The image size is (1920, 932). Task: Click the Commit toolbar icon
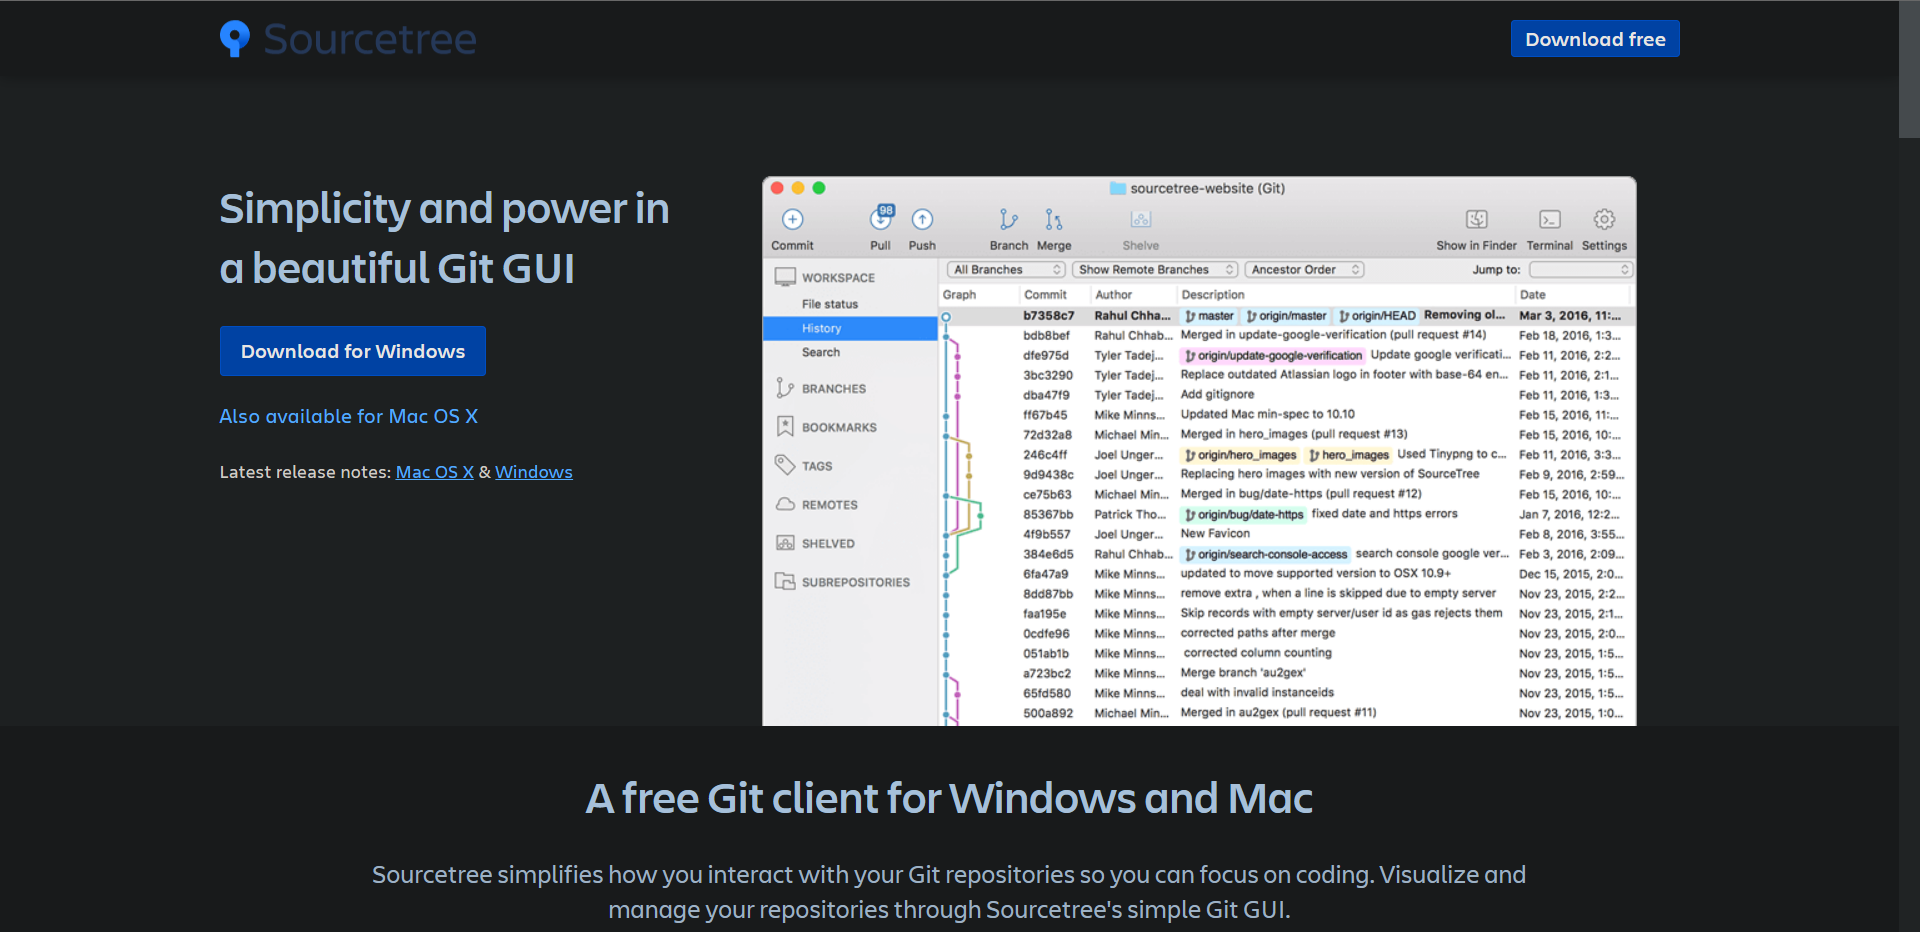tap(792, 219)
